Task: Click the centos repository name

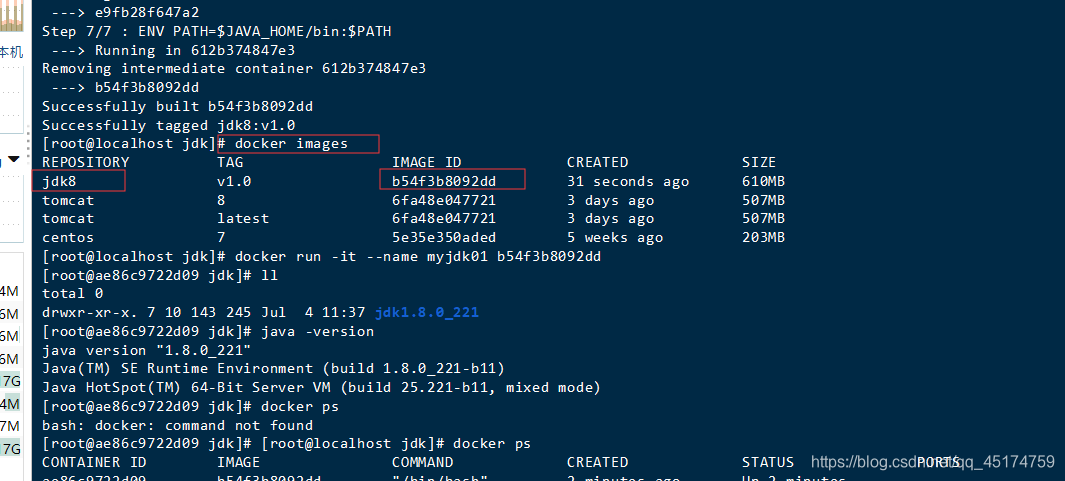Action: (x=68, y=238)
